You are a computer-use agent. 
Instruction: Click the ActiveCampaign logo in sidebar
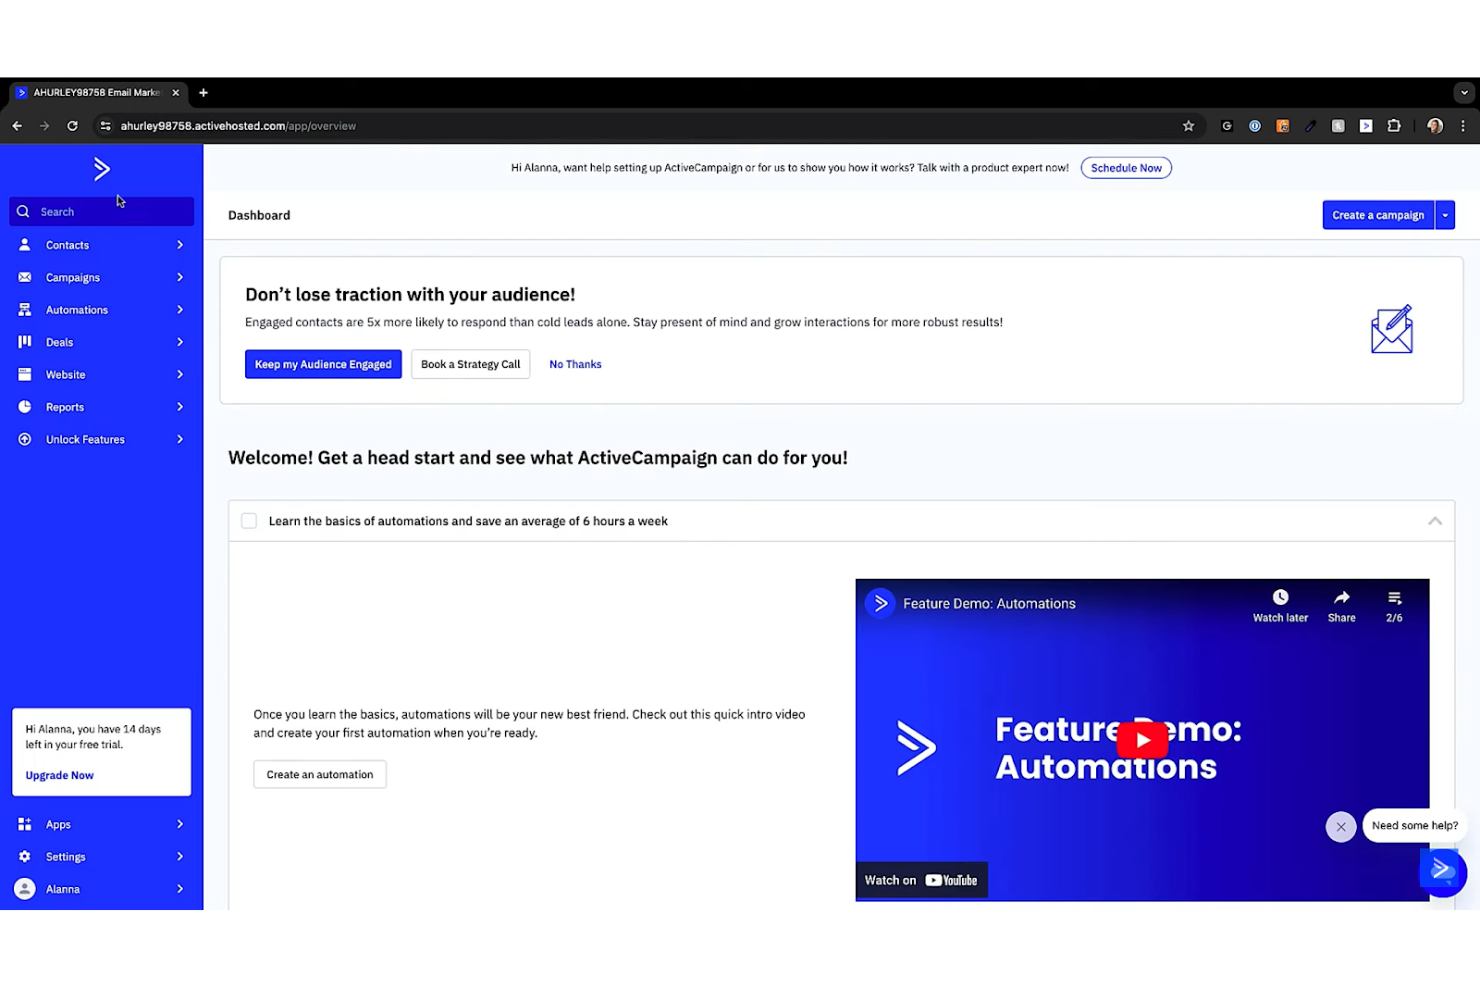pyautogui.click(x=101, y=169)
